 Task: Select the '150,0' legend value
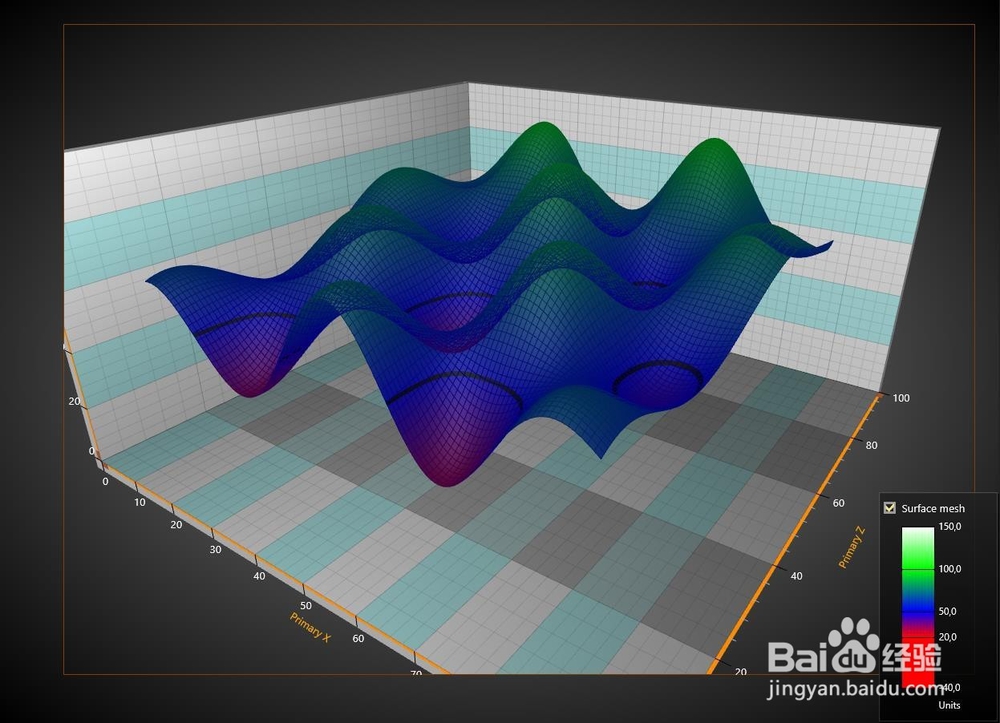tap(949, 527)
